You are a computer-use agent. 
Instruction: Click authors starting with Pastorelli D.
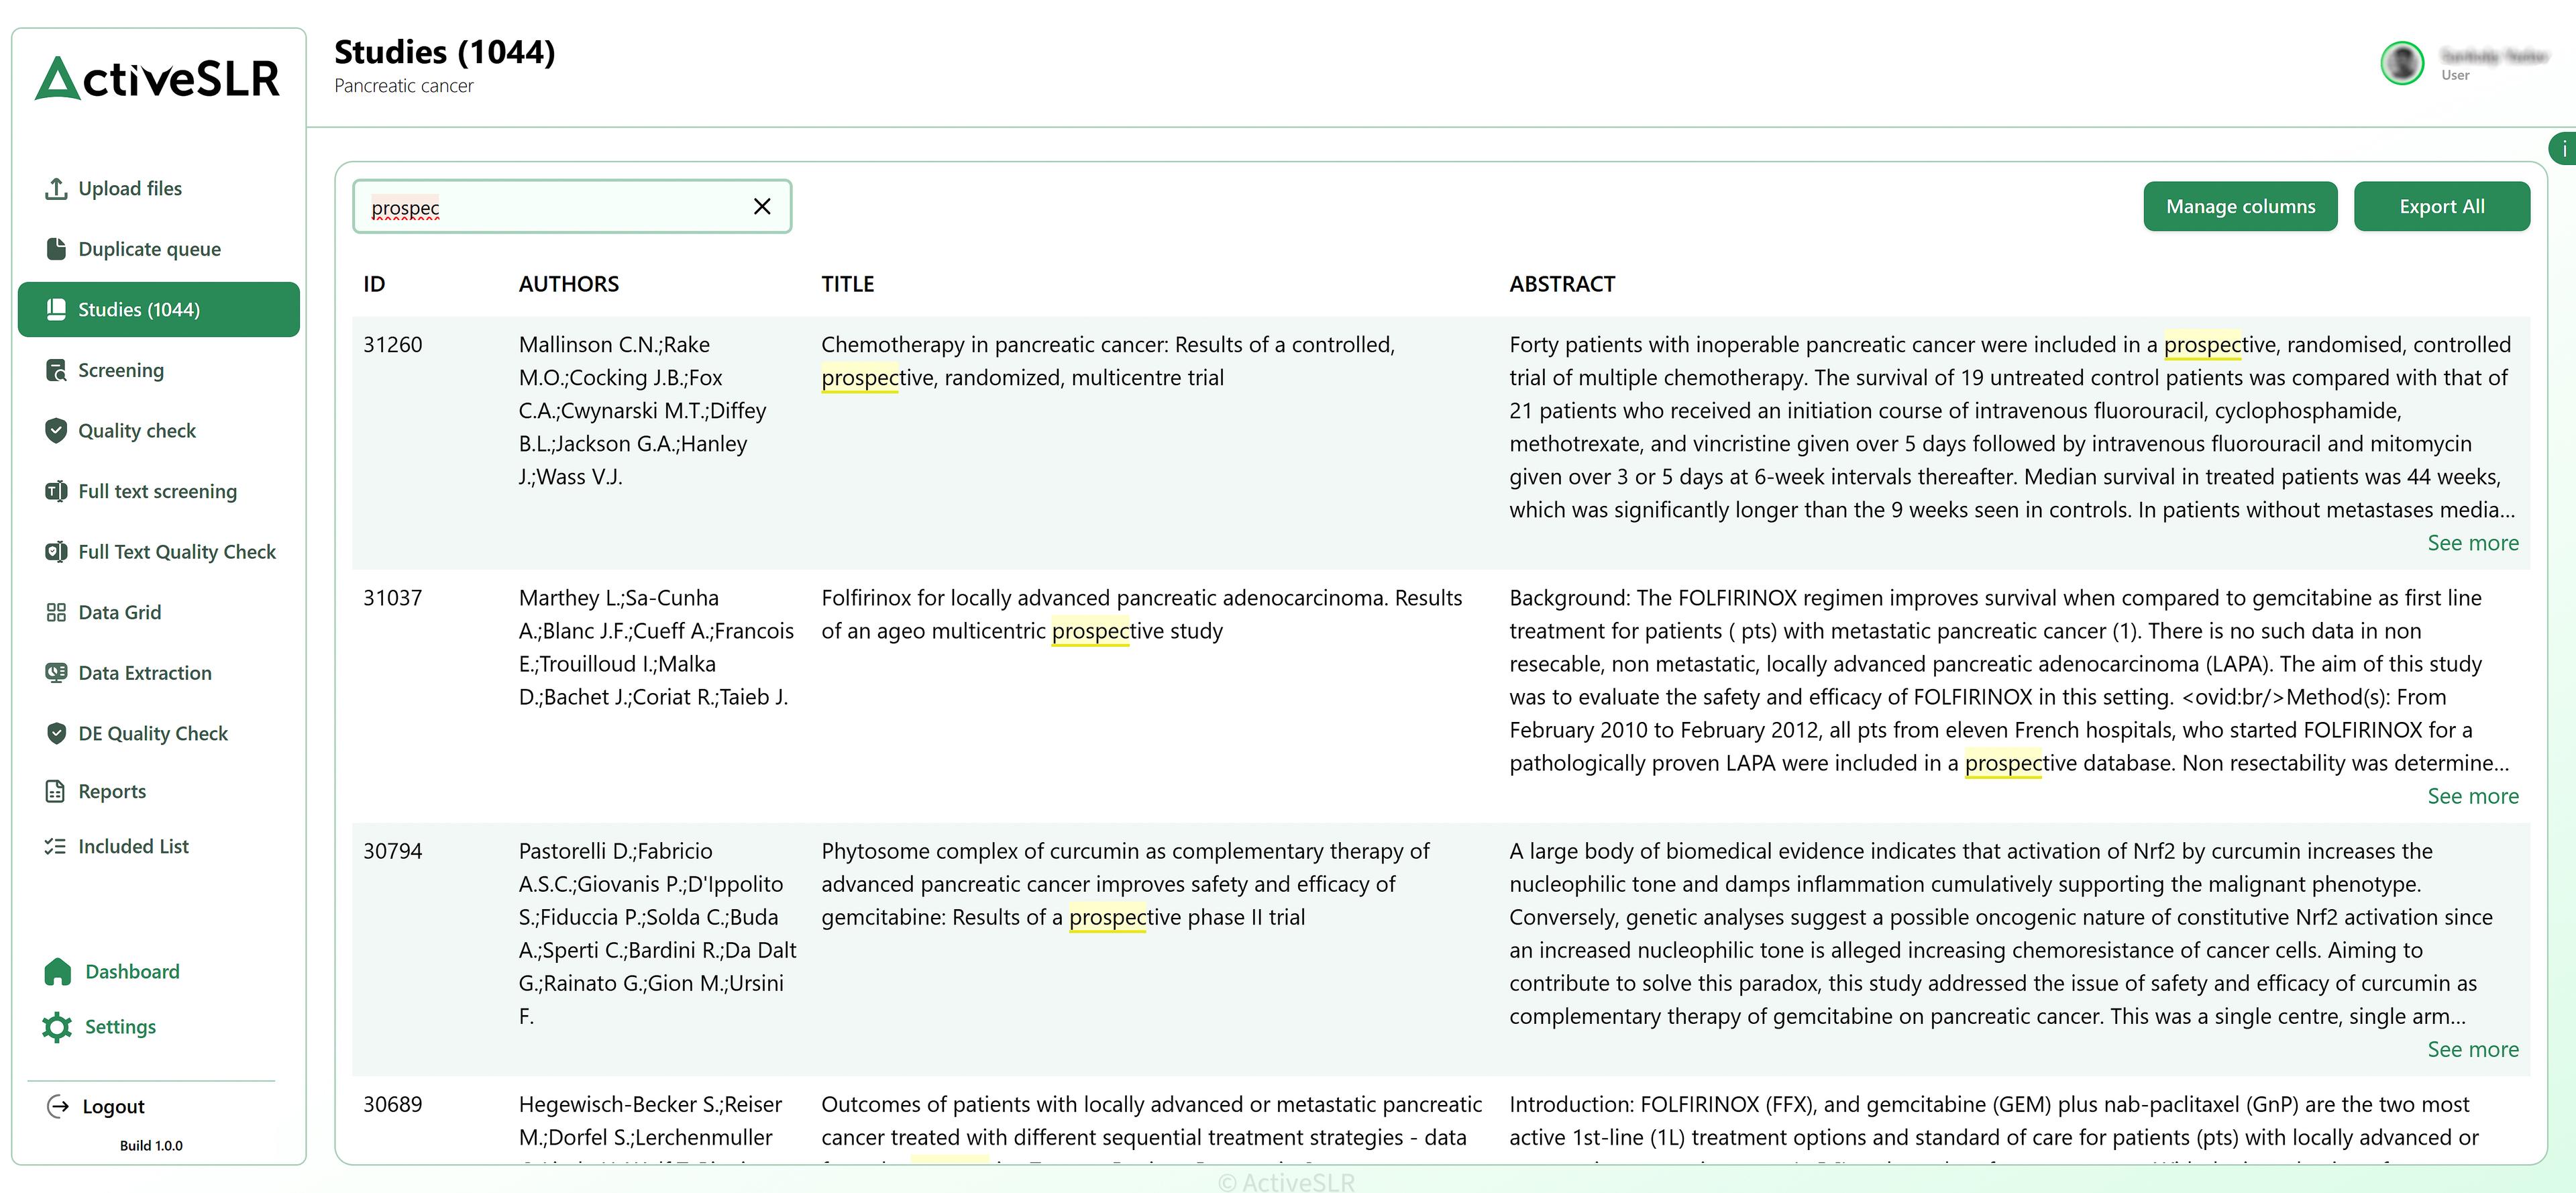[657, 934]
